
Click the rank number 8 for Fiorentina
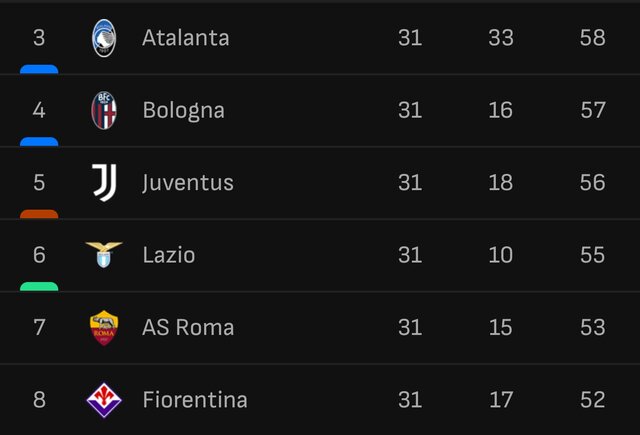[x=39, y=399]
